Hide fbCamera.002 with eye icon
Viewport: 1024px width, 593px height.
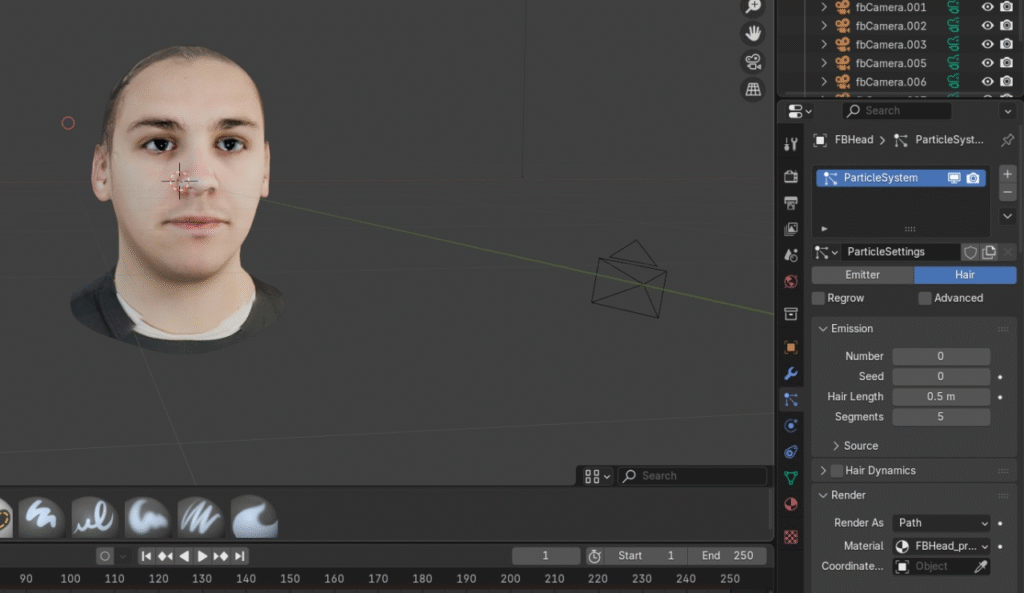(987, 26)
